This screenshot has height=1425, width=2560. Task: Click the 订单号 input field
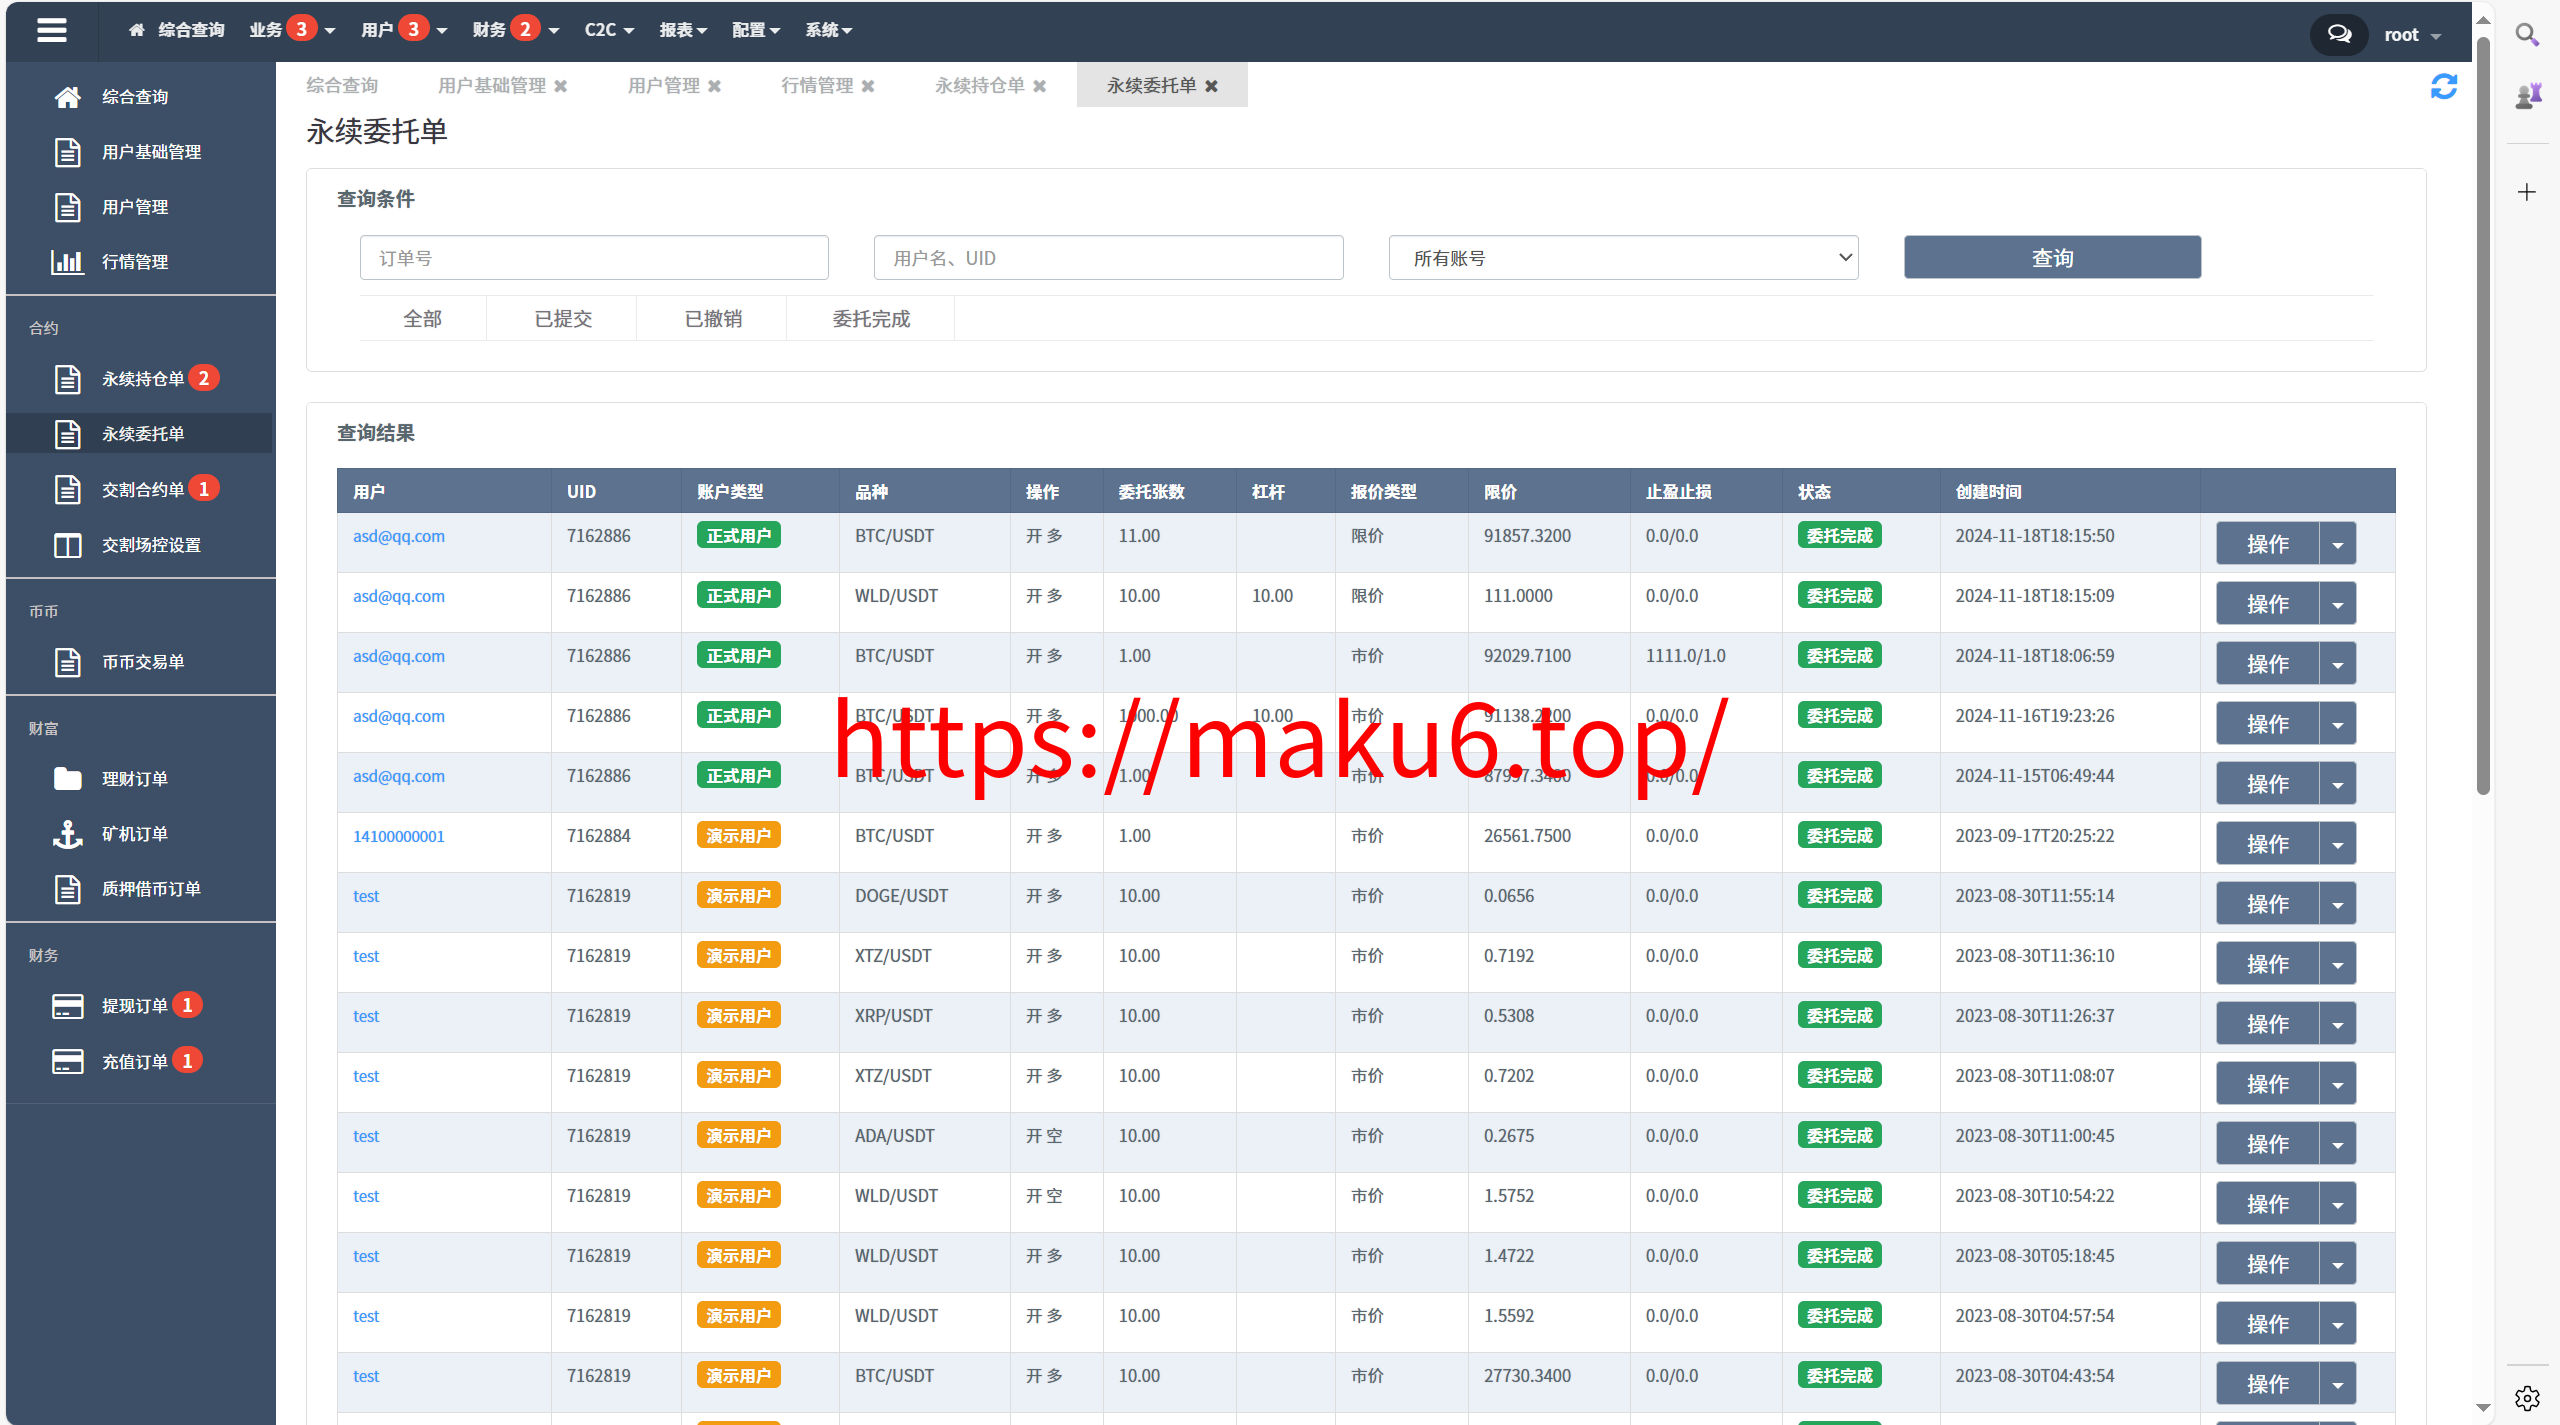[x=594, y=258]
